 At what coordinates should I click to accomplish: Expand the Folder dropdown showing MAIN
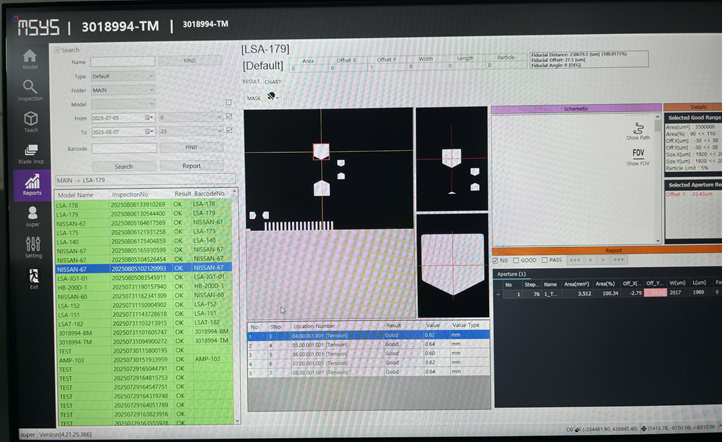tap(122, 90)
